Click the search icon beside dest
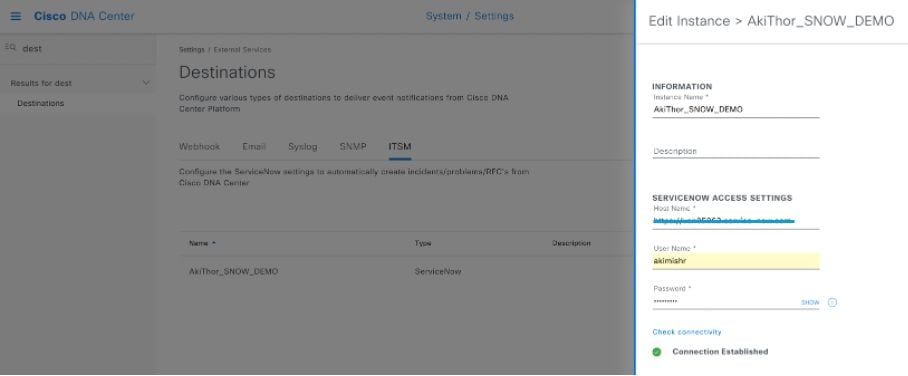908x376 pixels. (x=10, y=49)
